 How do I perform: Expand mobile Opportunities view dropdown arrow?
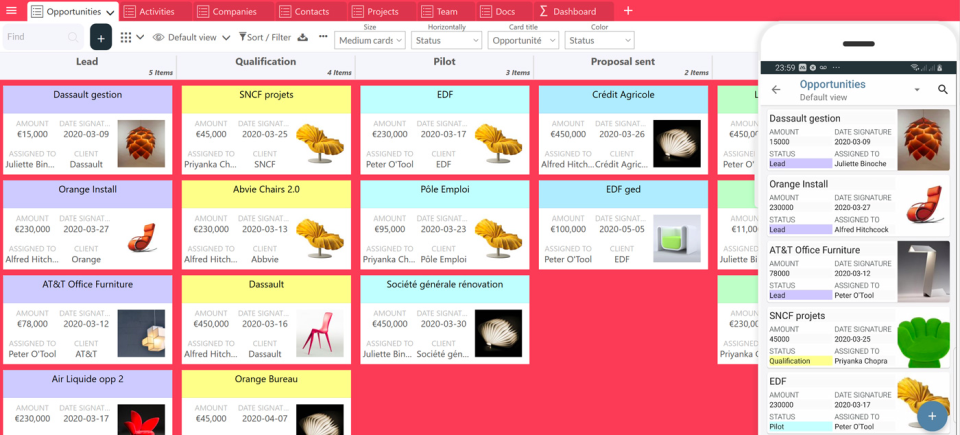[917, 90]
